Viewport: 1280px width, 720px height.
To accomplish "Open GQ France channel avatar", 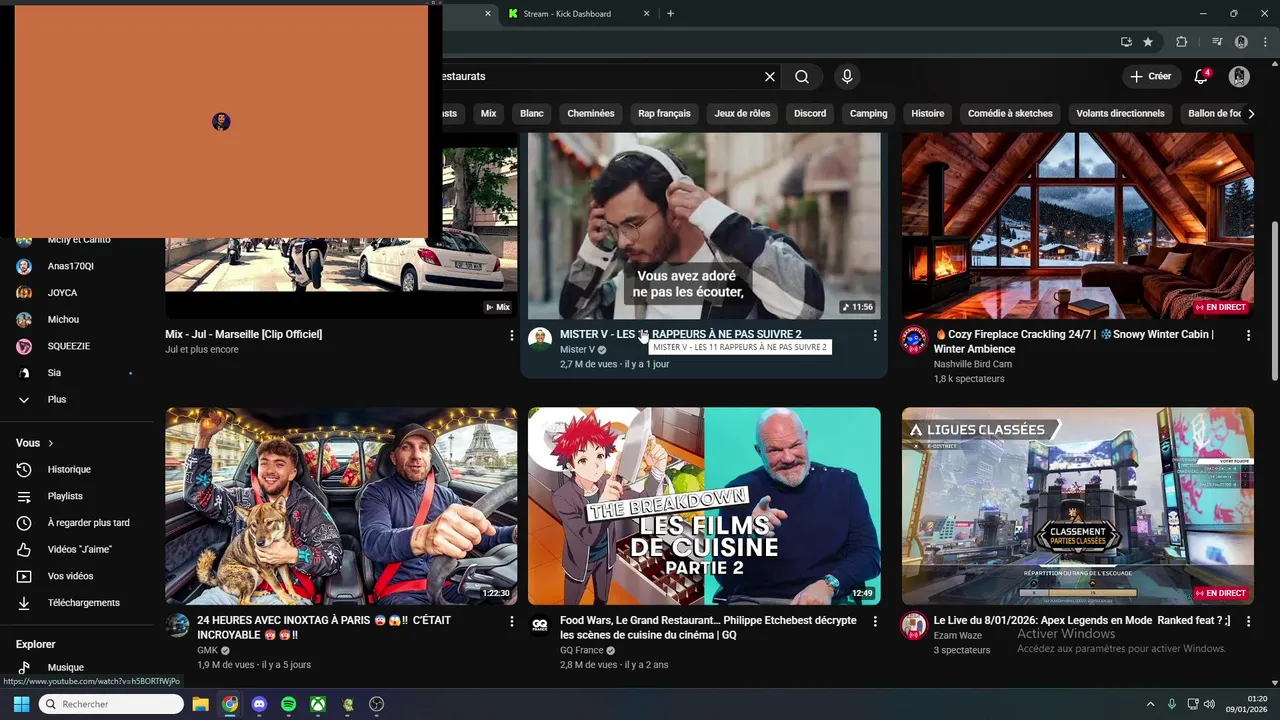I will point(540,625).
